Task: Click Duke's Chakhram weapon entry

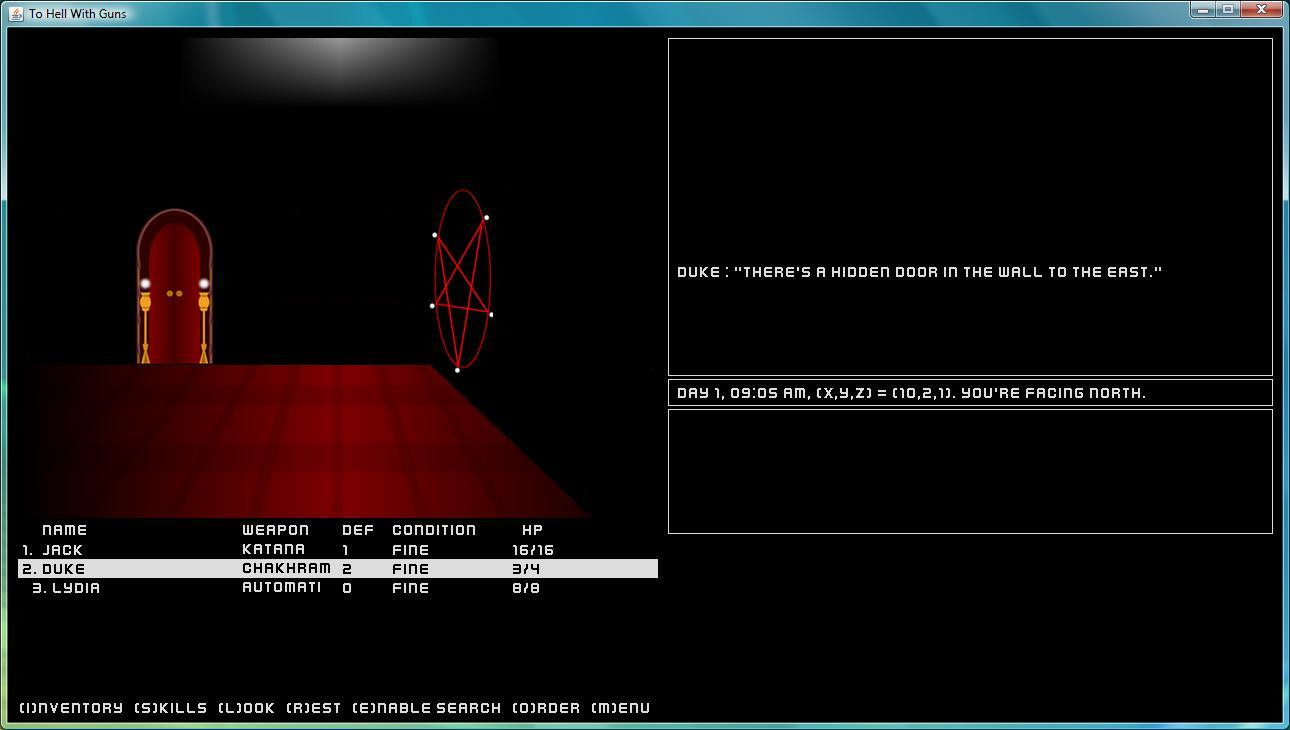Action: click(286, 569)
